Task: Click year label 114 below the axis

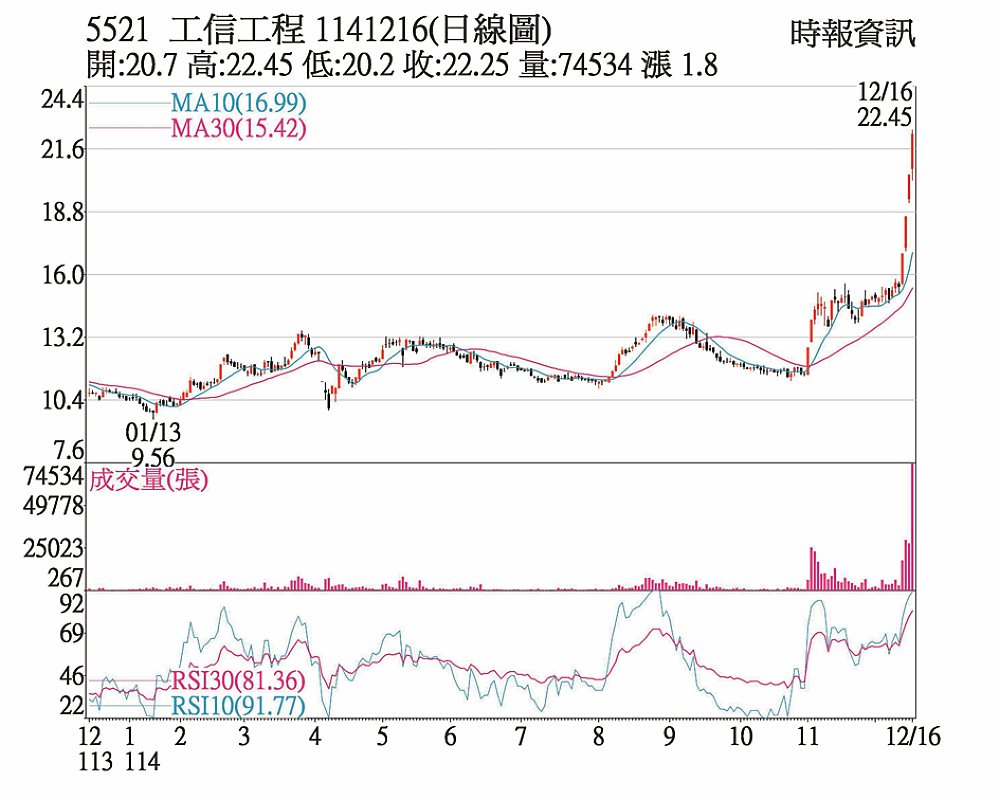Action: pyautogui.click(x=141, y=762)
